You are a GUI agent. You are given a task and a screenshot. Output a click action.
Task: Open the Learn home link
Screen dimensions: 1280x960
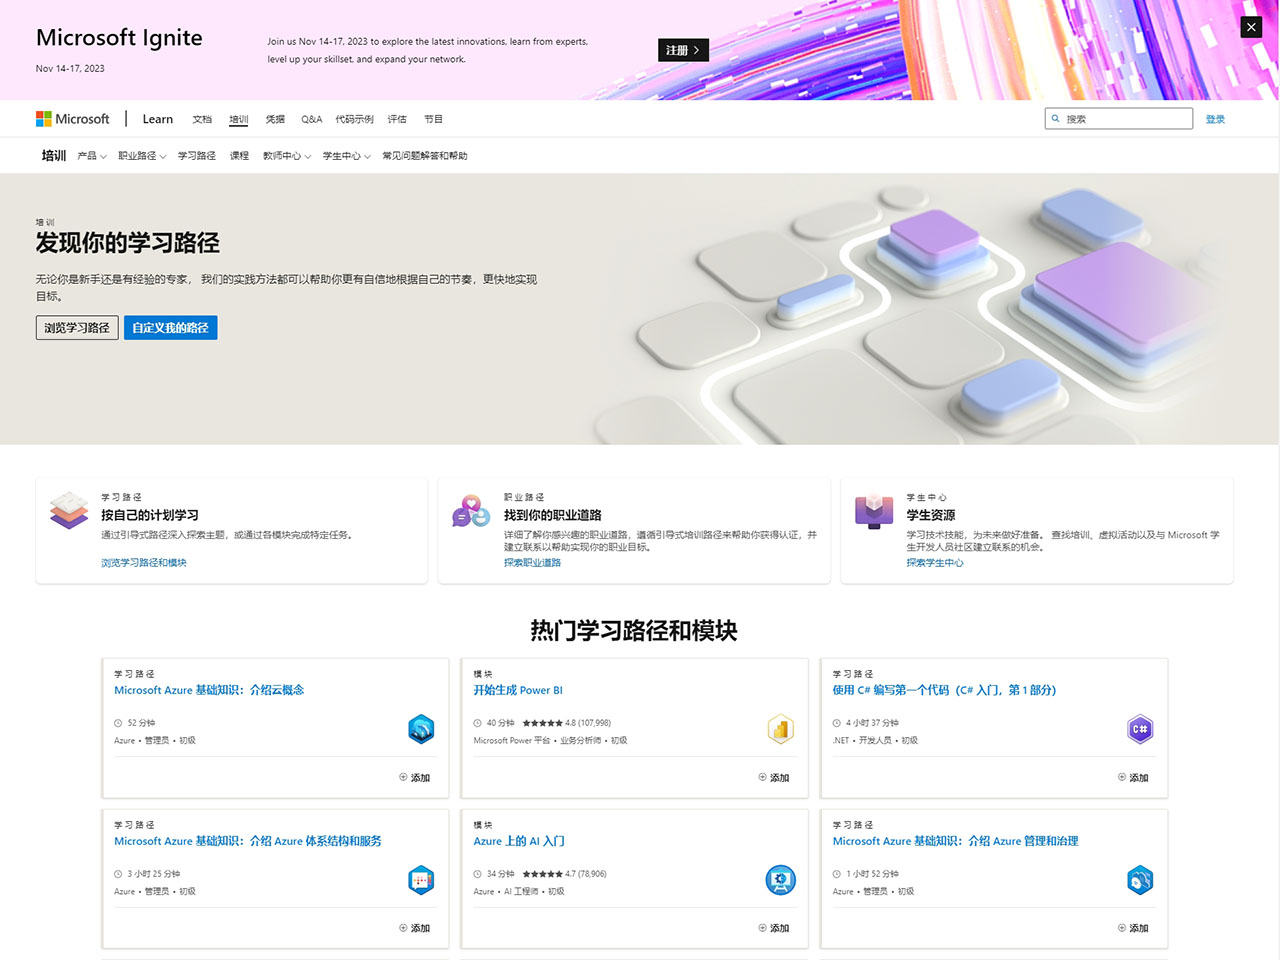click(x=158, y=119)
